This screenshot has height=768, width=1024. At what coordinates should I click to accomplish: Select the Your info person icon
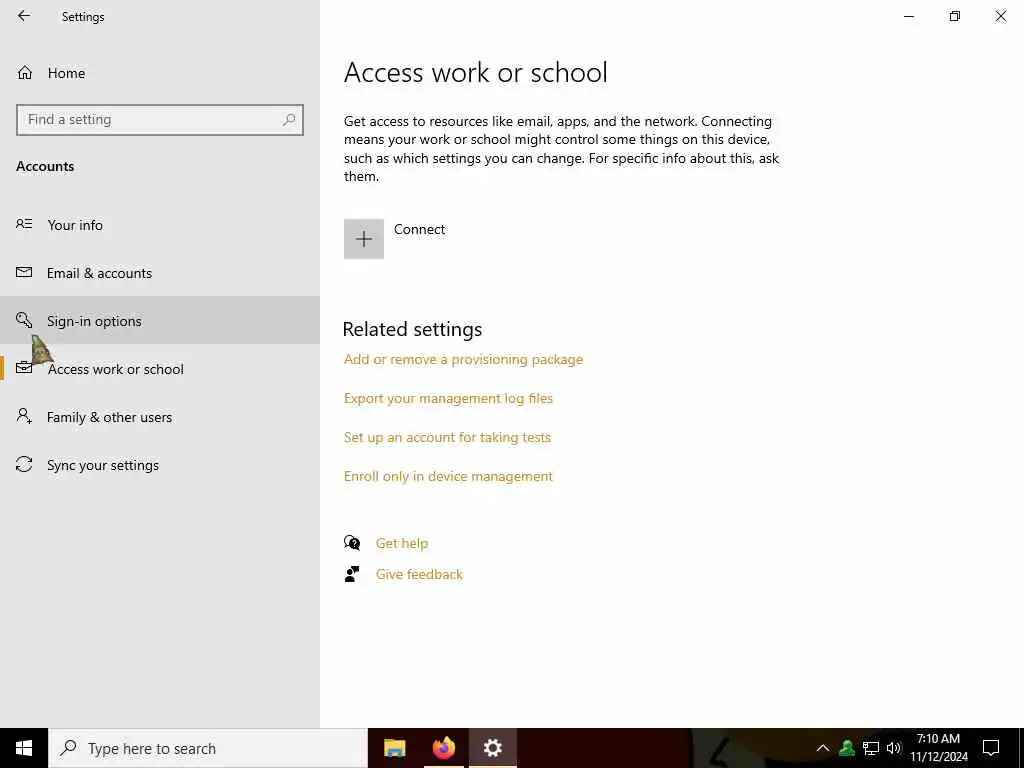pyautogui.click(x=24, y=224)
